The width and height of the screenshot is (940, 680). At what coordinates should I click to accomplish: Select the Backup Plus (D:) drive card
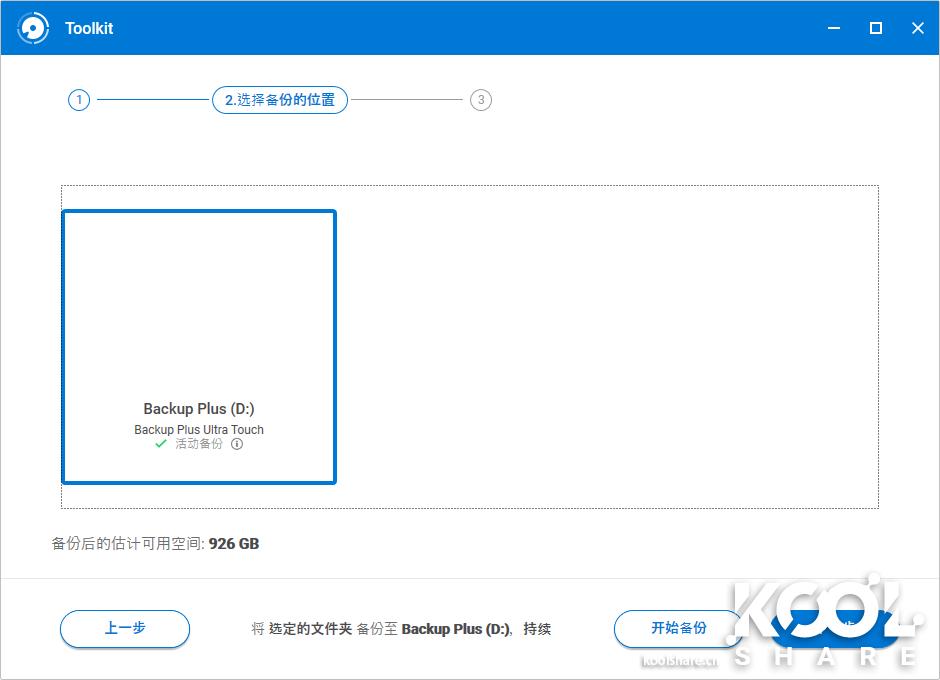tap(198, 346)
